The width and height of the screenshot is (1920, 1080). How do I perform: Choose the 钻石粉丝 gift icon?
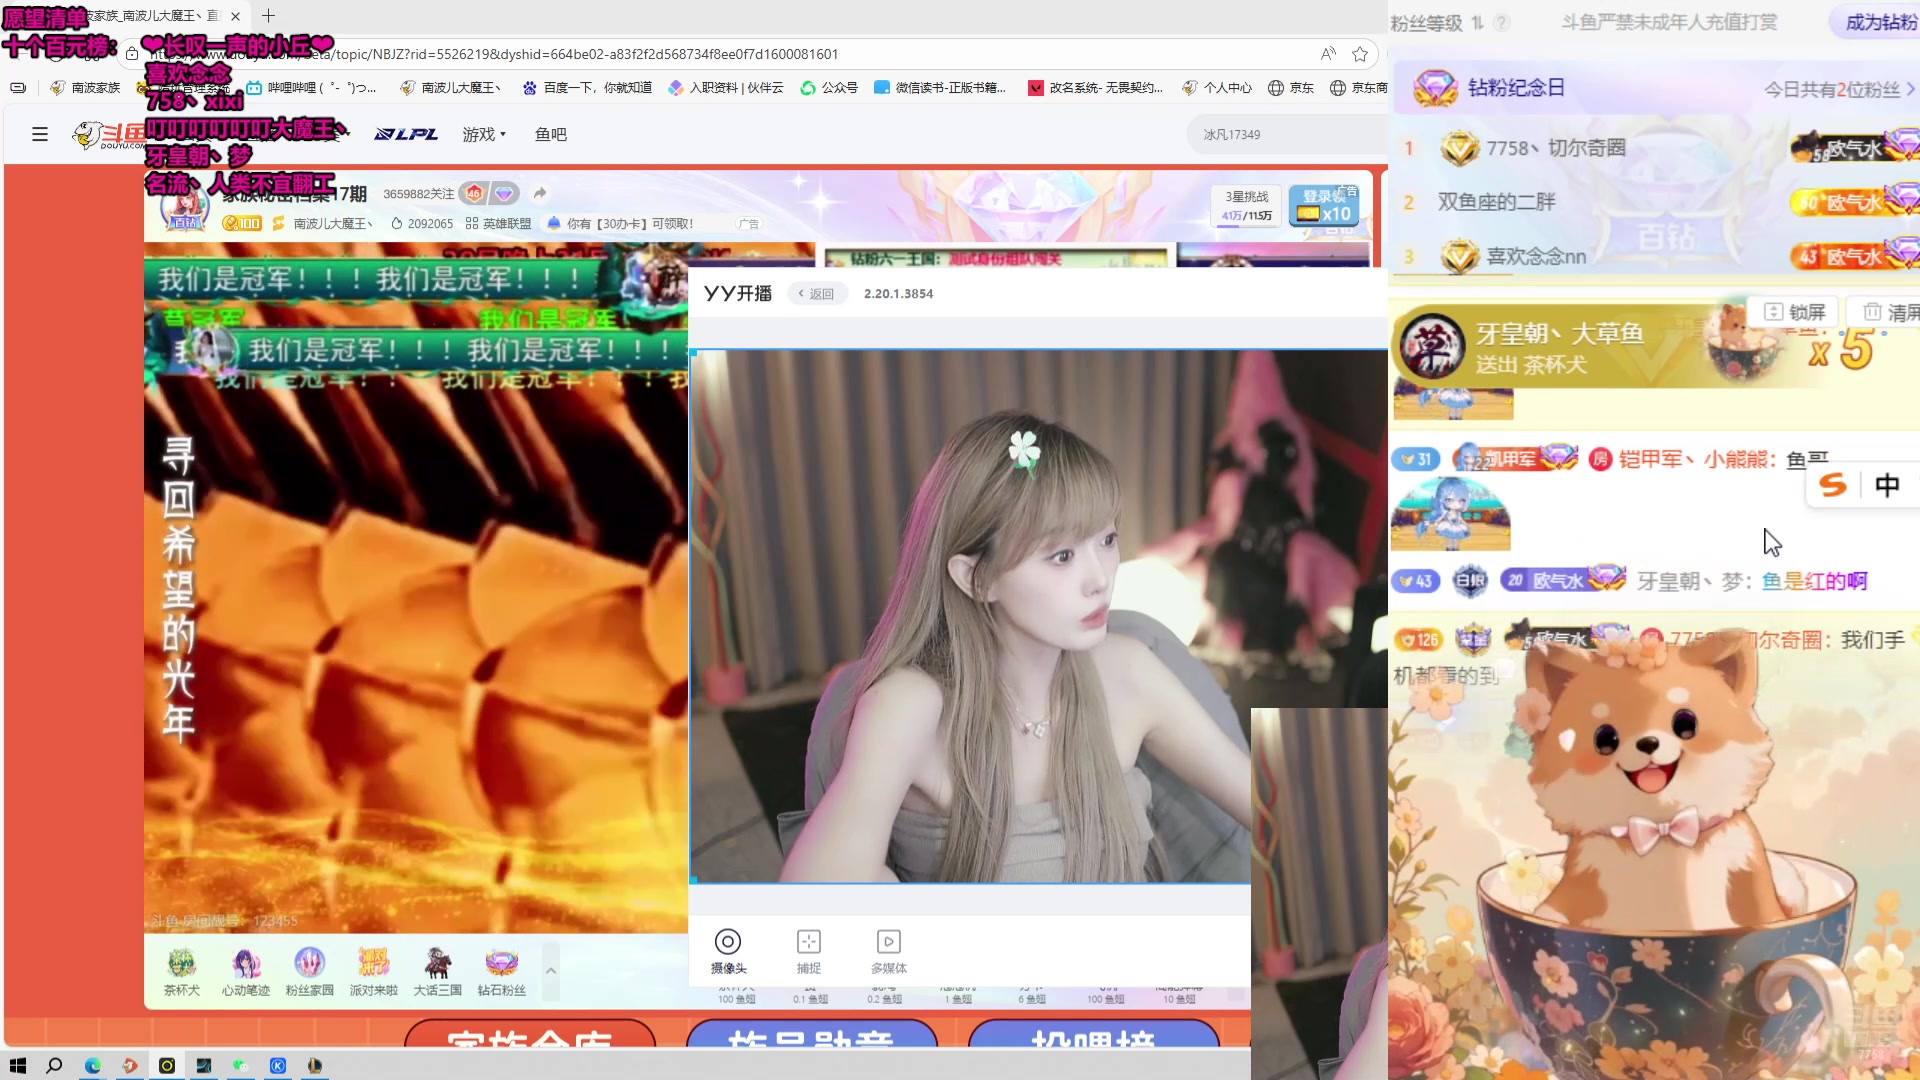pos(502,972)
